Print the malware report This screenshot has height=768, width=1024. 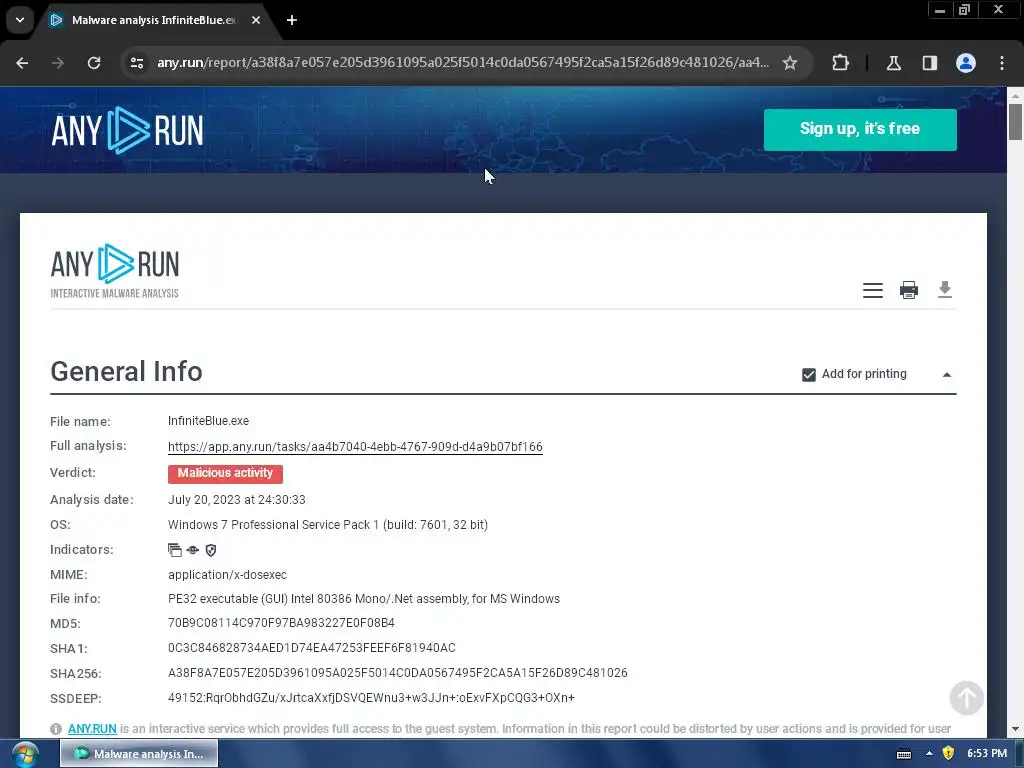tap(909, 290)
